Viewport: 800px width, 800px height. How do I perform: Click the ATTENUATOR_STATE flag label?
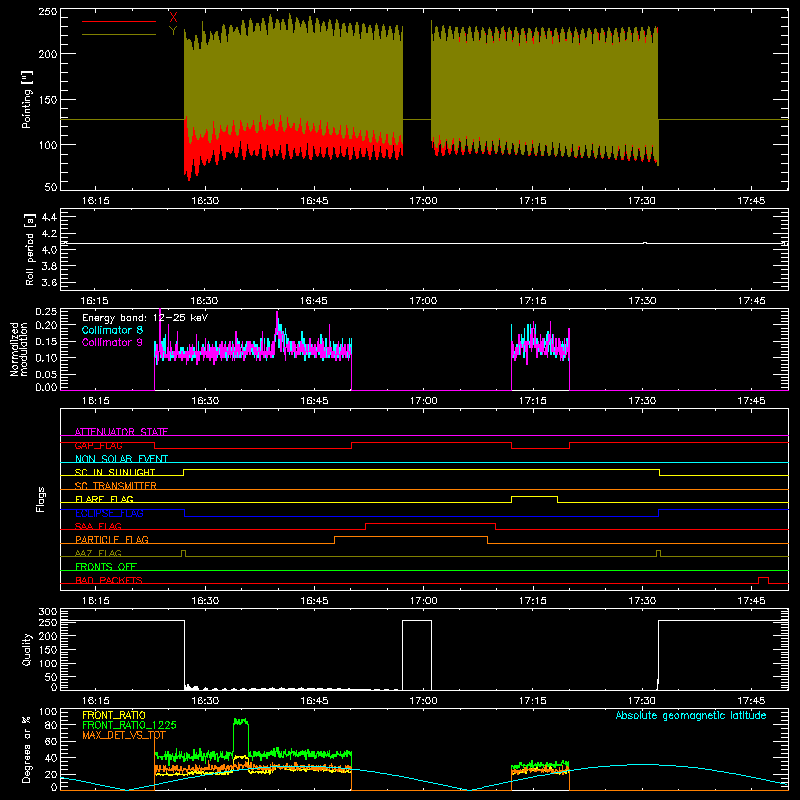(x=121, y=432)
